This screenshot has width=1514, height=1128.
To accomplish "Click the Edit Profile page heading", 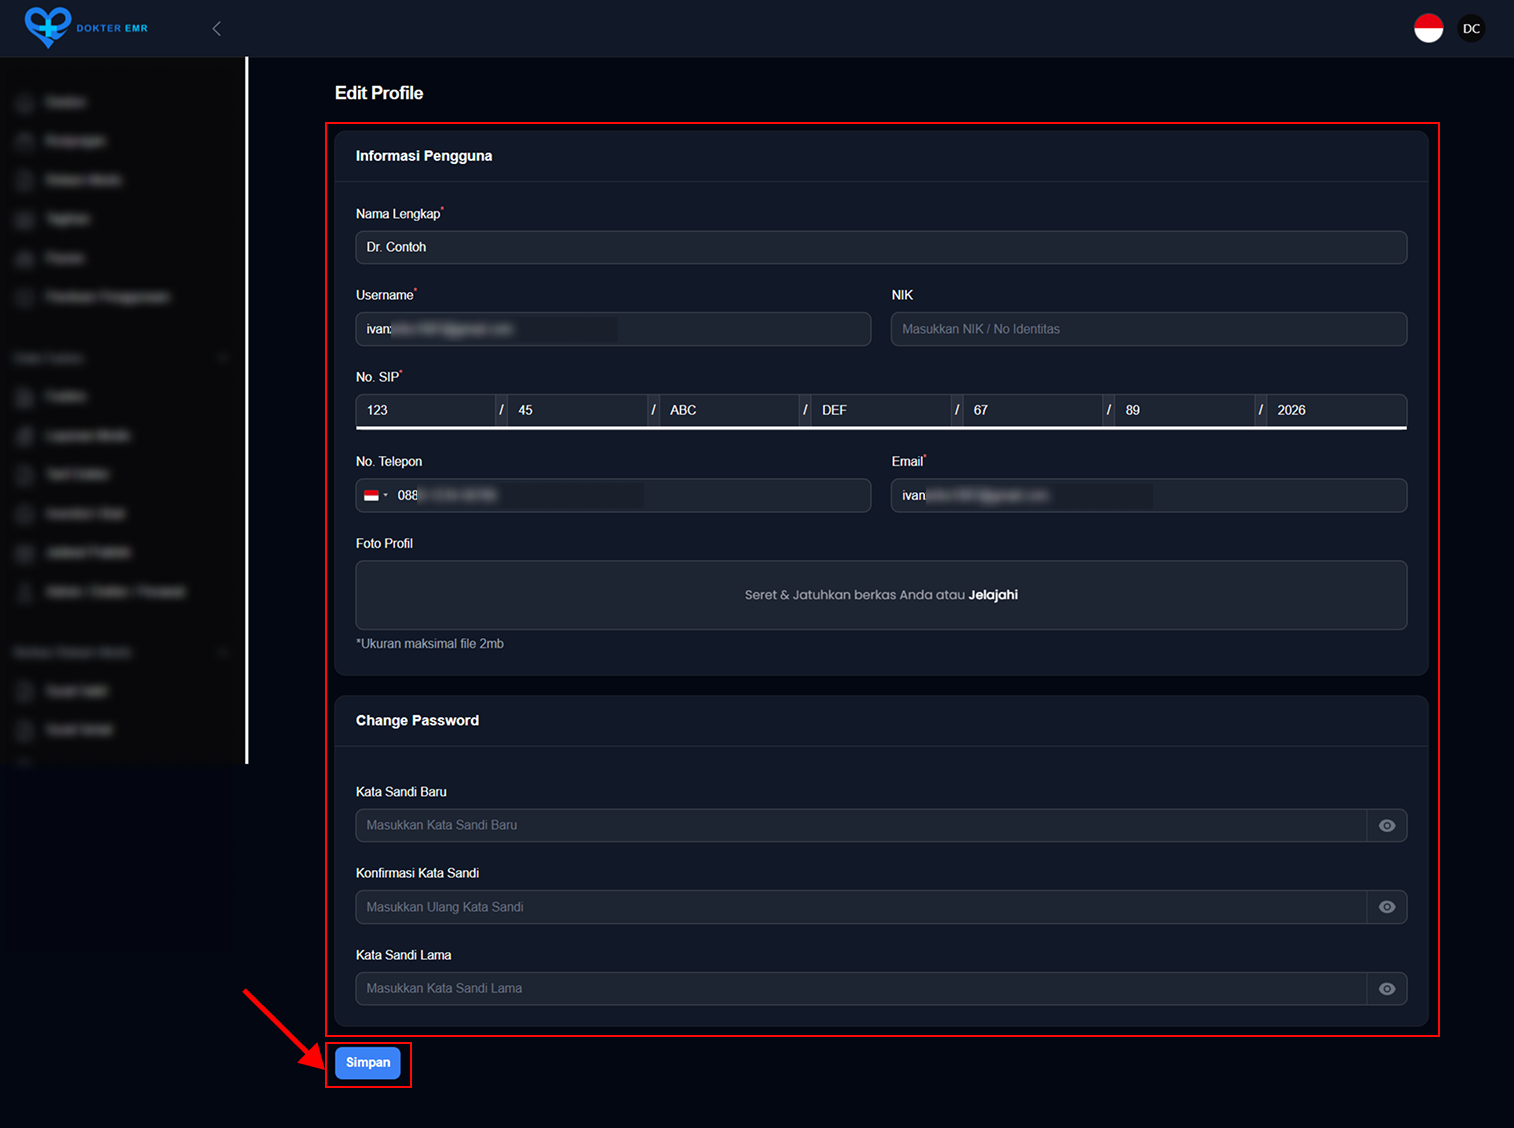I will click(379, 93).
